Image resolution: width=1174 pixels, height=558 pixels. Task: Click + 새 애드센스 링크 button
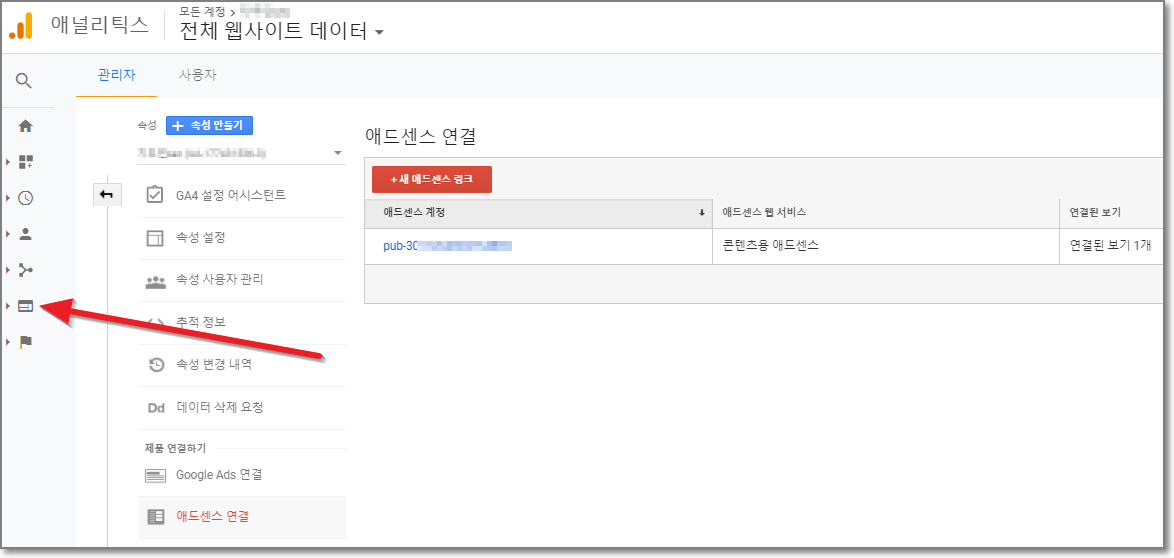tap(431, 180)
